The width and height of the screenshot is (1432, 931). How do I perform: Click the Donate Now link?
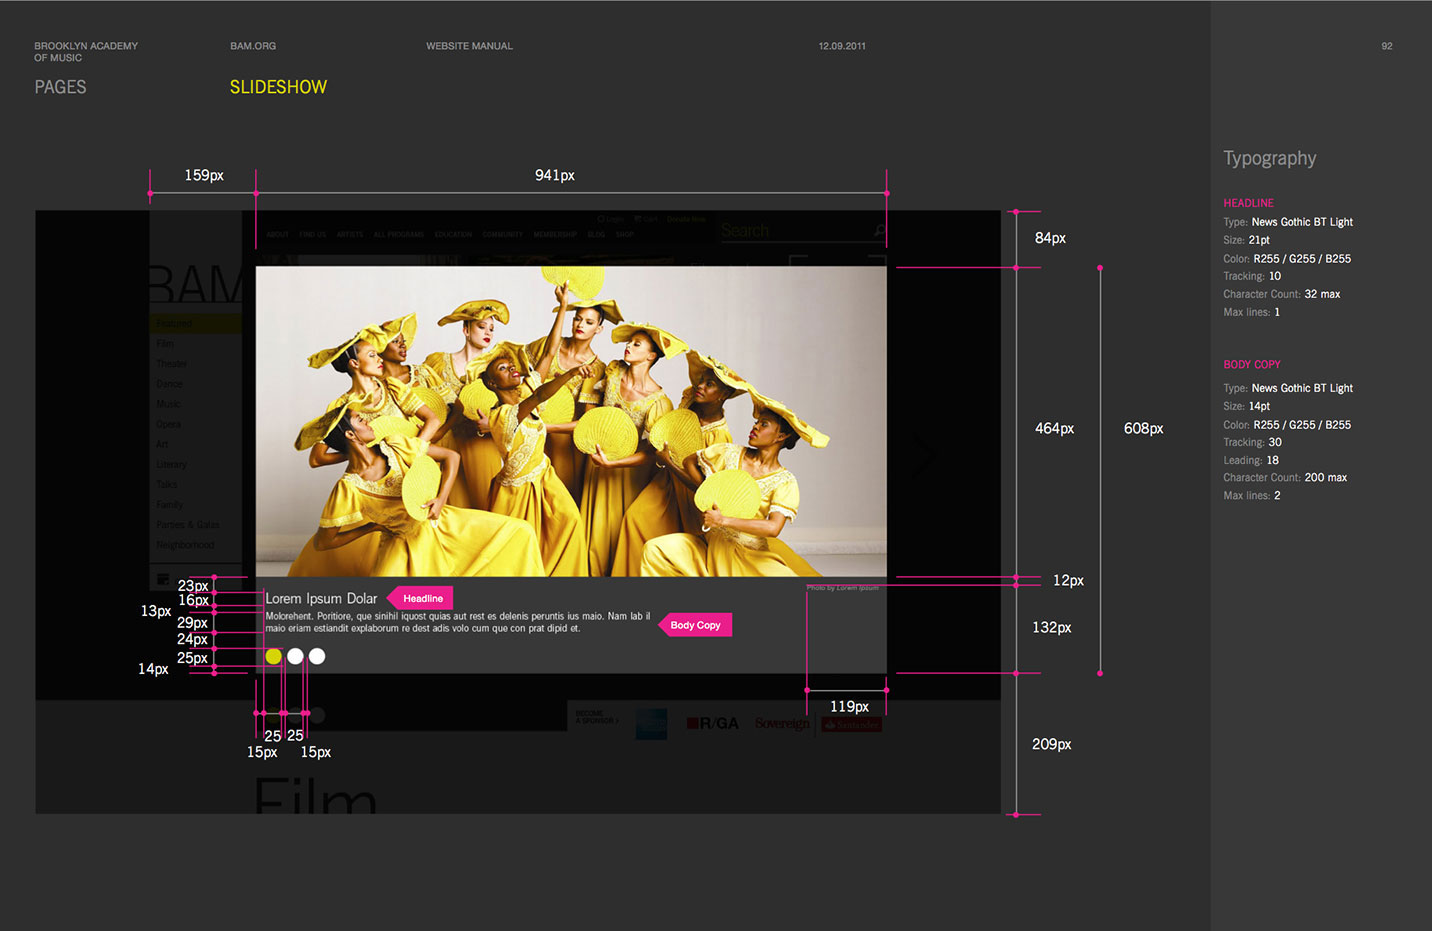click(x=686, y=219)
